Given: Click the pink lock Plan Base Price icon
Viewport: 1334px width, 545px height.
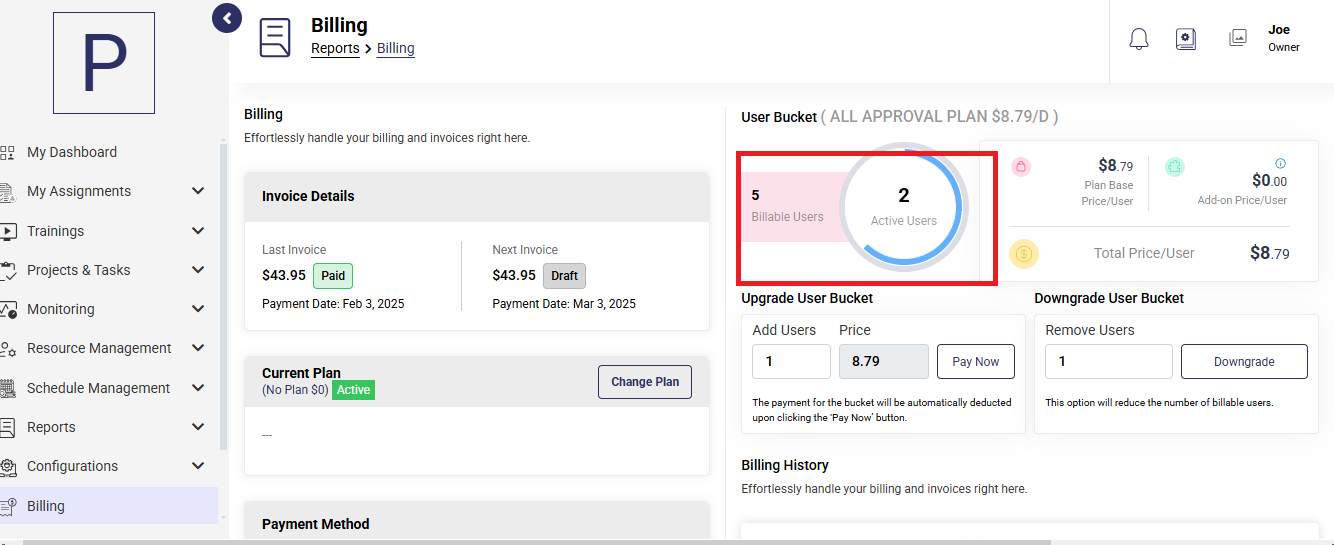Looking at the screenshot, I should coord(1021,167).
